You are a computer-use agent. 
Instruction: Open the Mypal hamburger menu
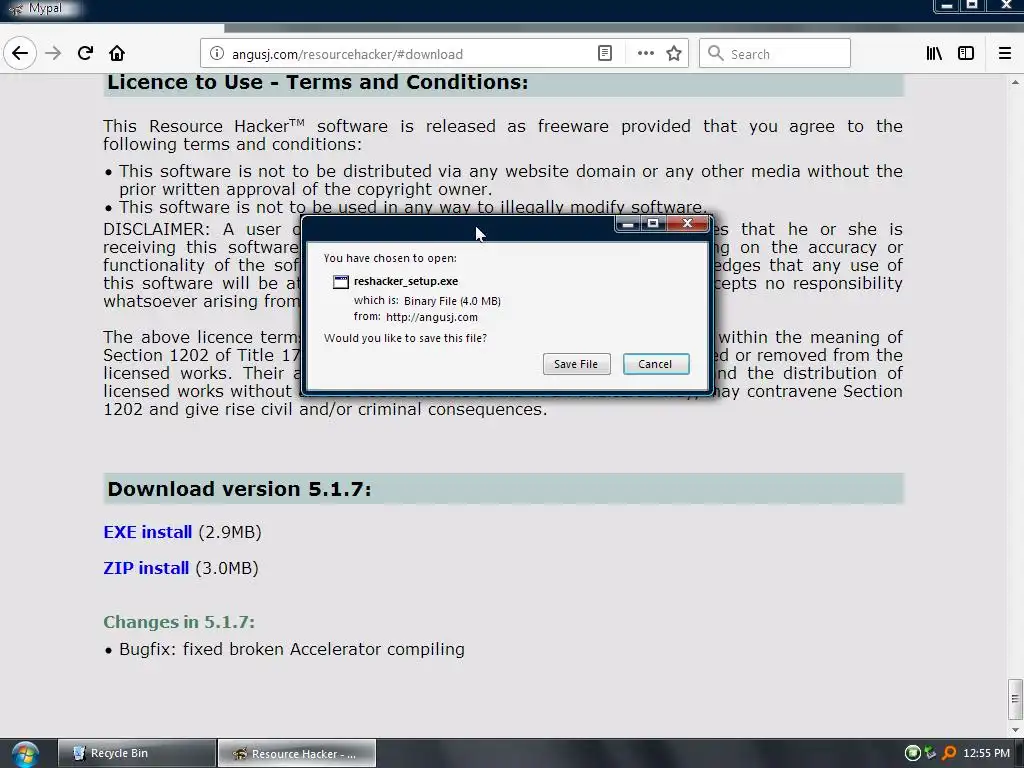1005,54
